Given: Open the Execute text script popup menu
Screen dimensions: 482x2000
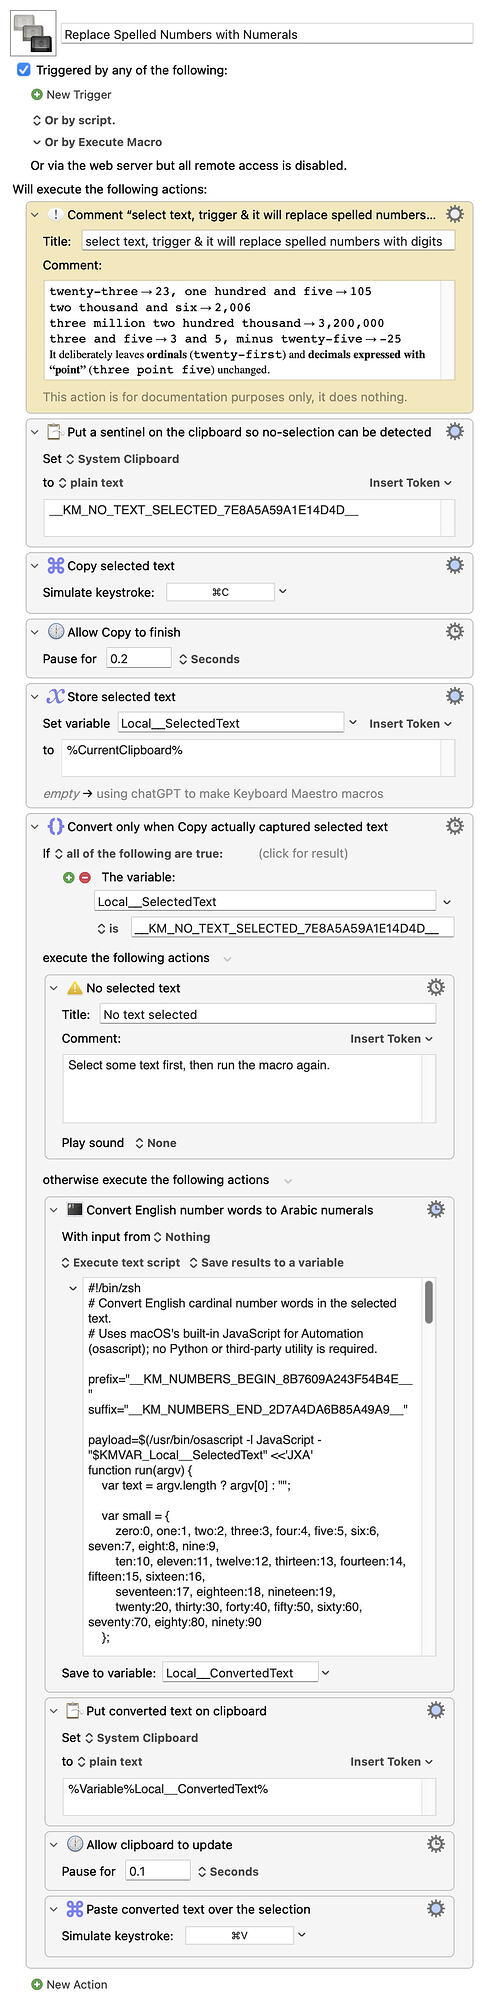Looking at the screenshot, I should (121, 1262).
